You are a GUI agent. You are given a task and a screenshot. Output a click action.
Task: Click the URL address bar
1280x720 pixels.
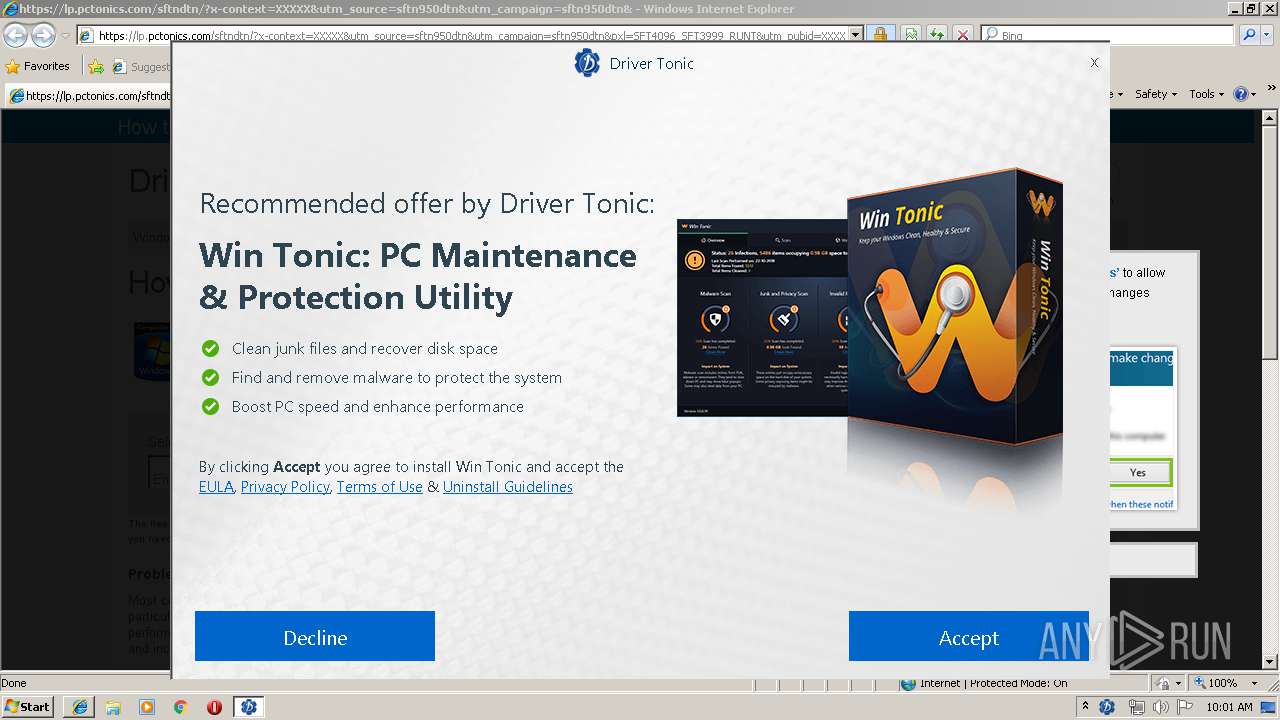470,35
